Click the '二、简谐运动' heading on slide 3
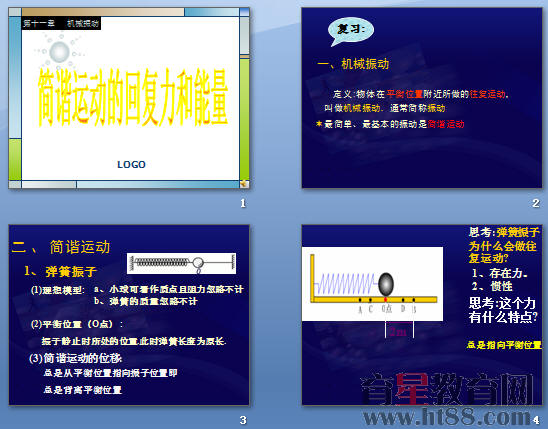 (61, 247)
